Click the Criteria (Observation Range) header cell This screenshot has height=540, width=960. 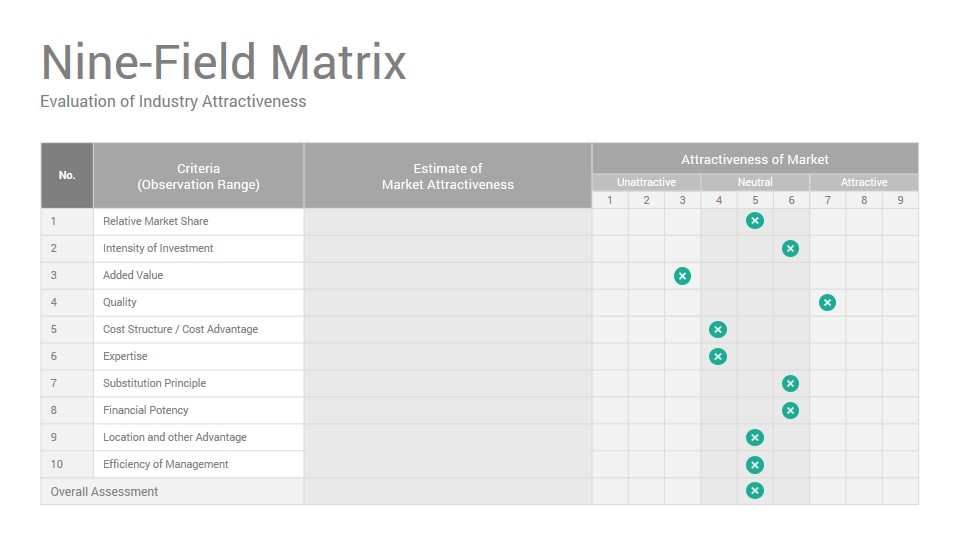coord(198,176)
